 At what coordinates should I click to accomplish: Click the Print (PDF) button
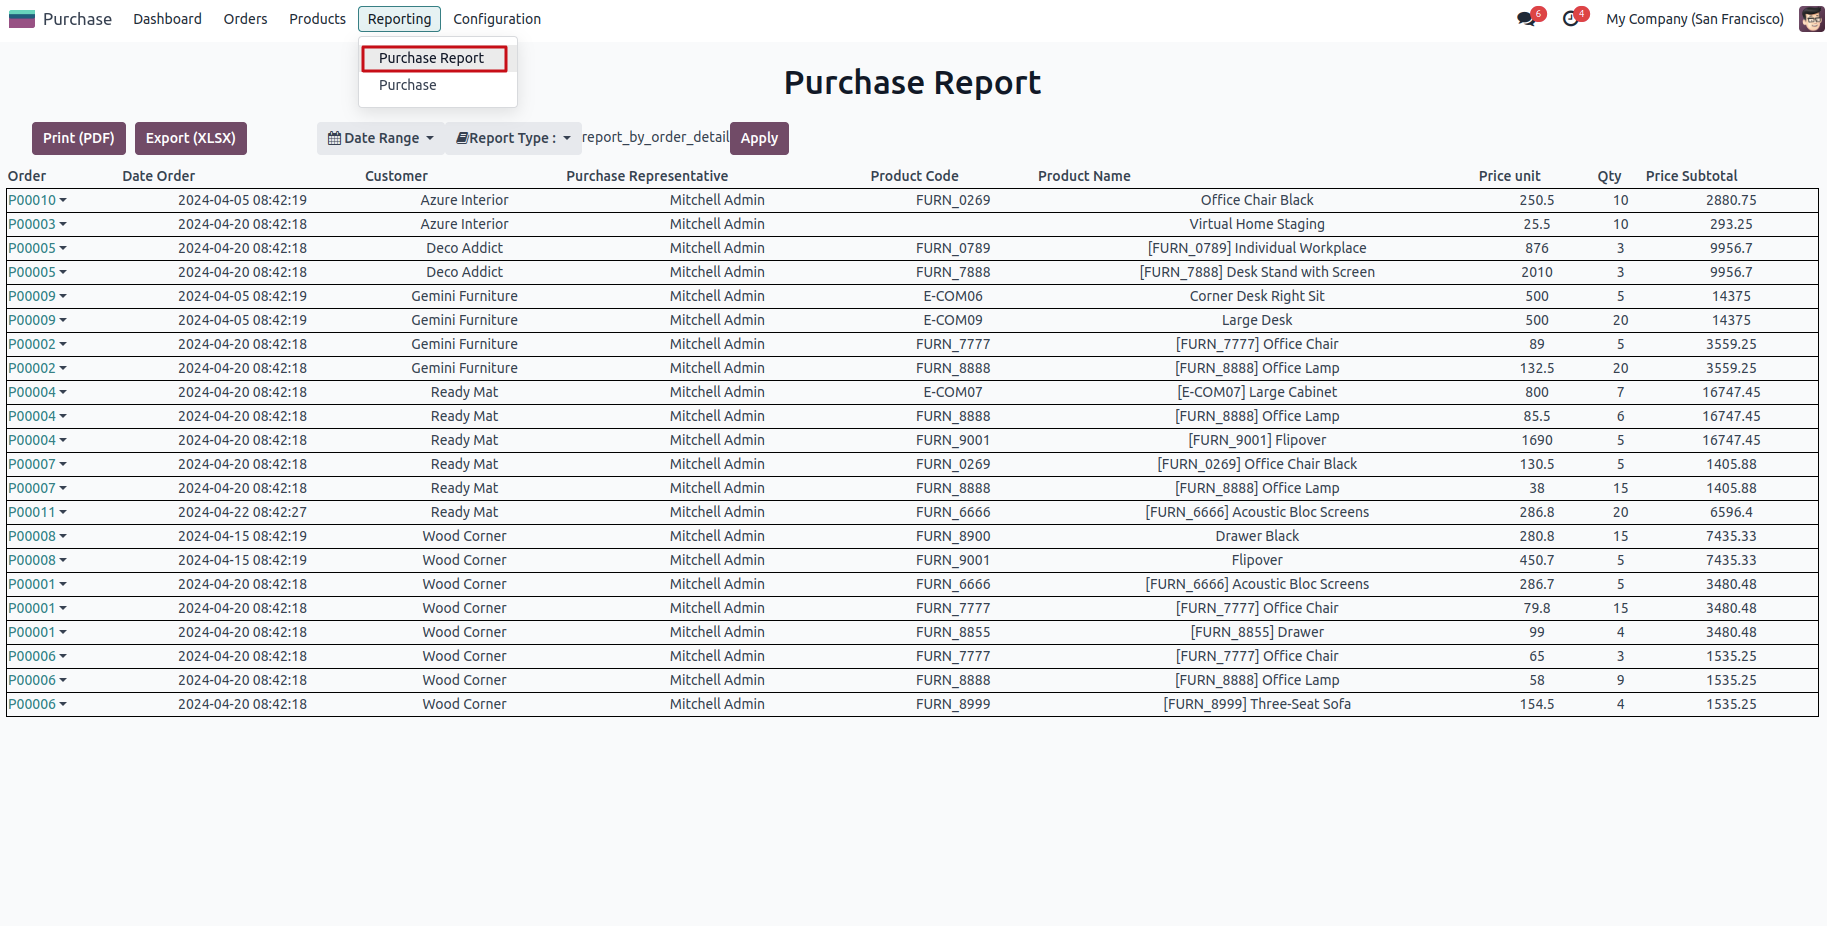[78, 138]
